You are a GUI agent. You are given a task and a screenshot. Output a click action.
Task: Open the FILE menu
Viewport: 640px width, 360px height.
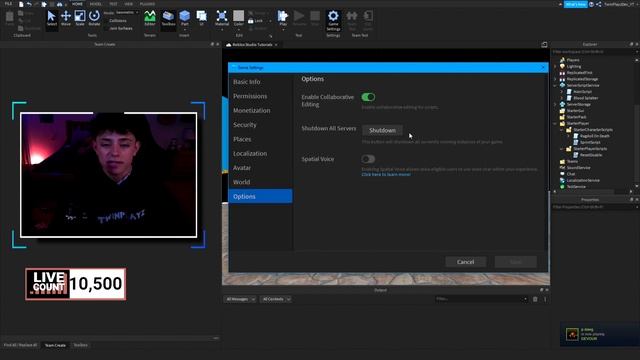pos(9,4)
